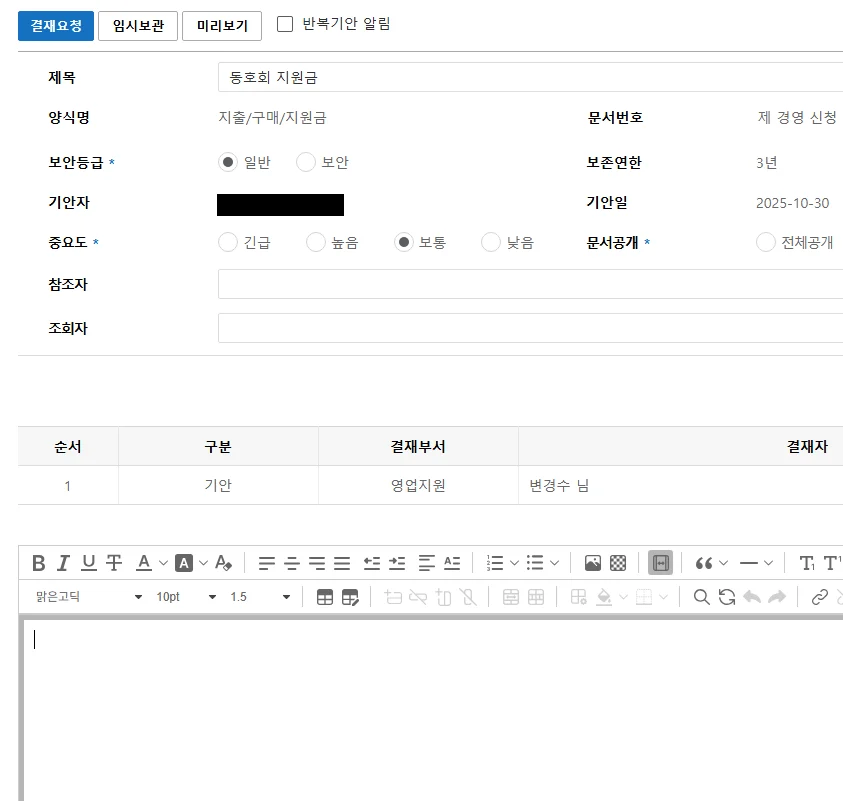Apply italic formatting

[x=64, y=563]
